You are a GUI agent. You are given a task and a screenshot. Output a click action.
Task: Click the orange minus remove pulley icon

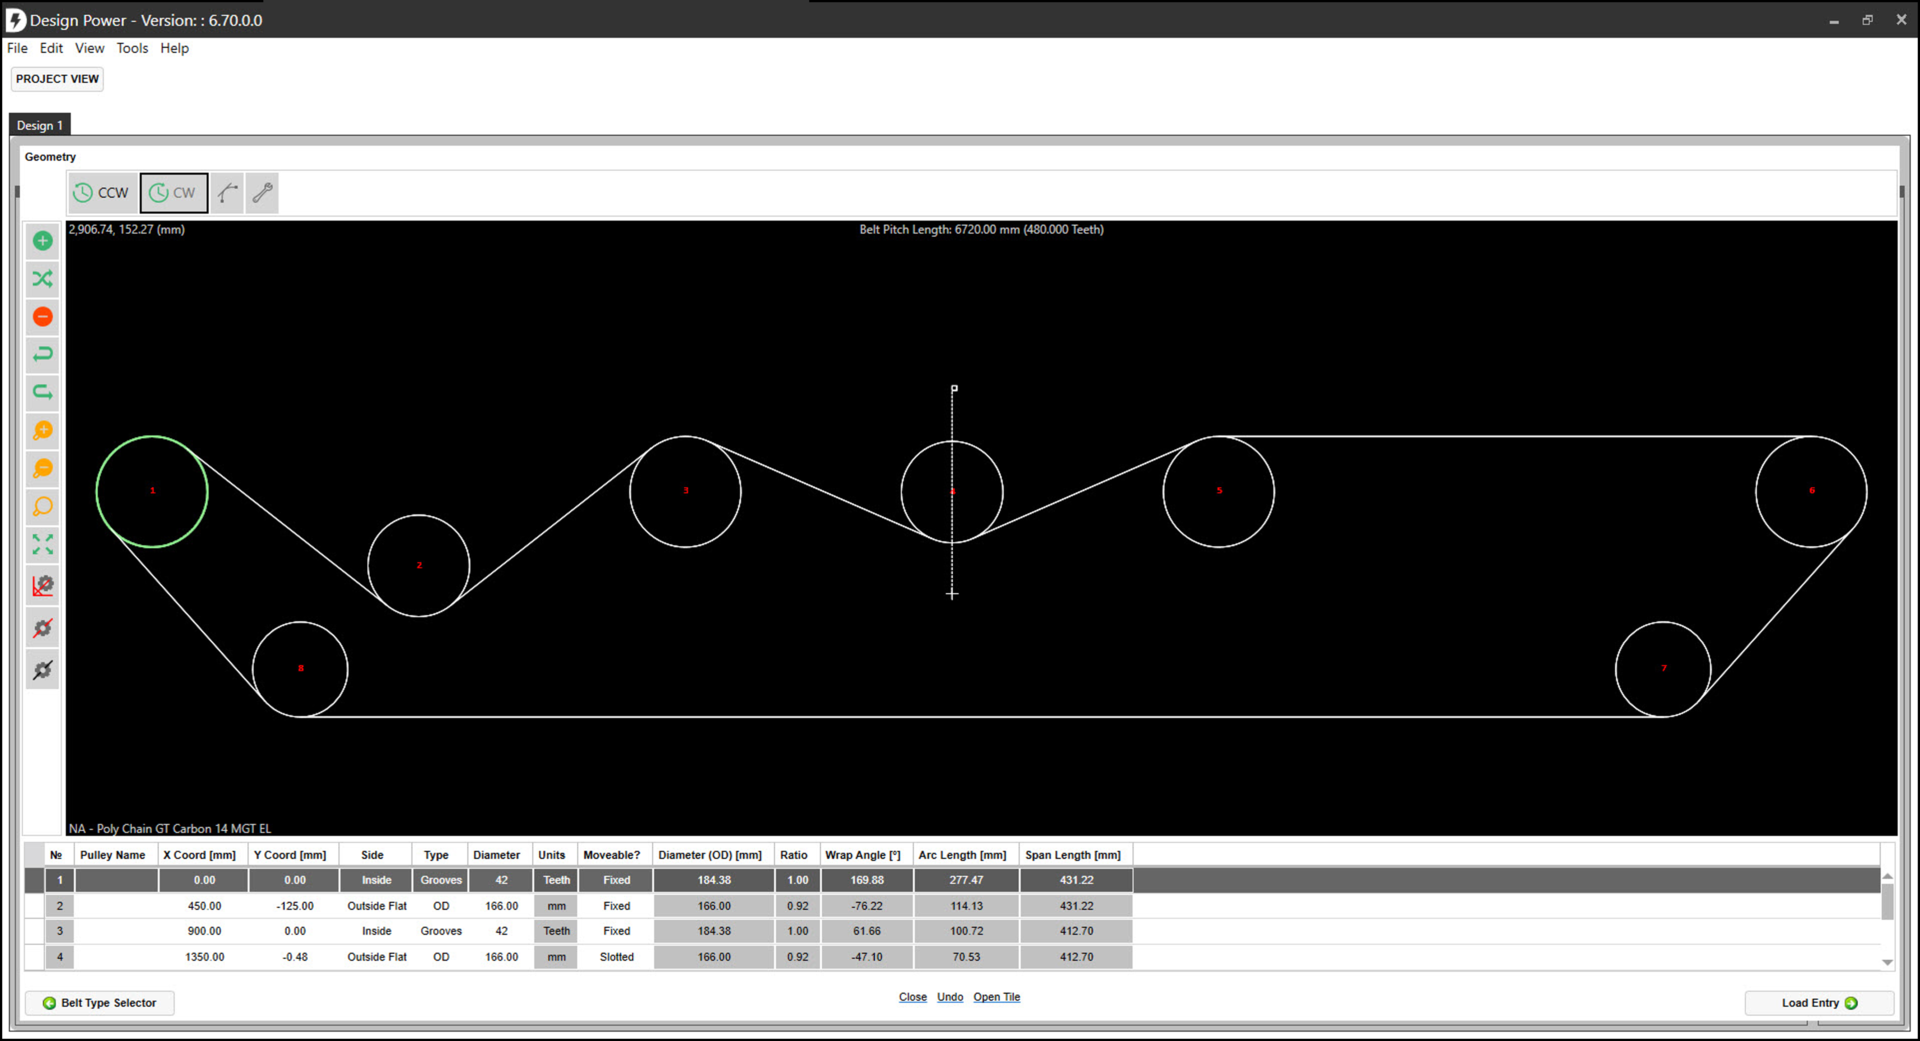pyautogui.click(x=43, y=317)
